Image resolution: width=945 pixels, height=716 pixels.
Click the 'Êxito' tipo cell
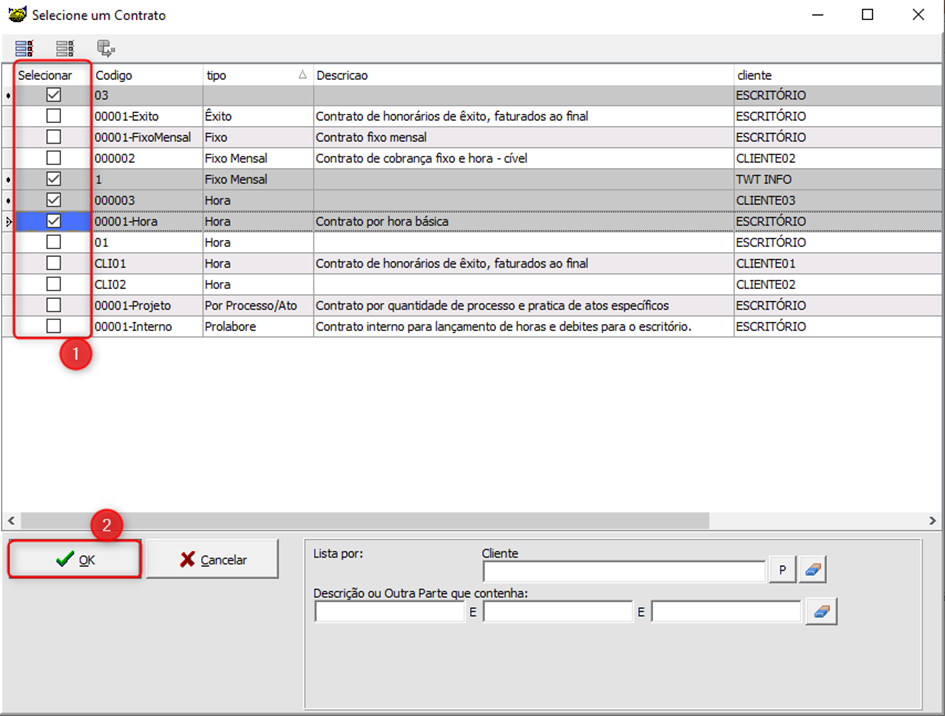pyautogui.click(x=258, y=116)
